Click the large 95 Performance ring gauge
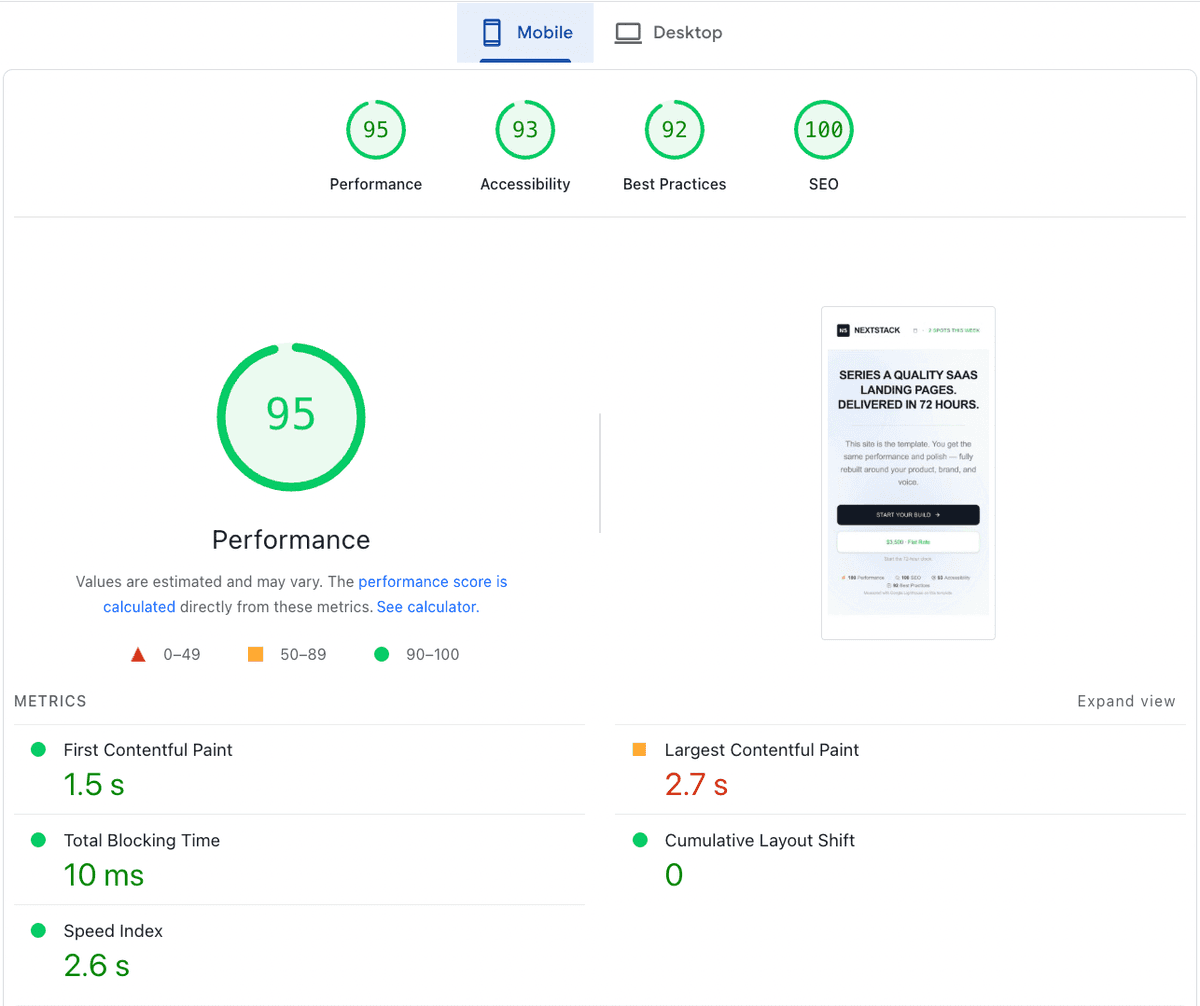Image resolution: width=1200 pixels, height=1006 pixels. 290,416
